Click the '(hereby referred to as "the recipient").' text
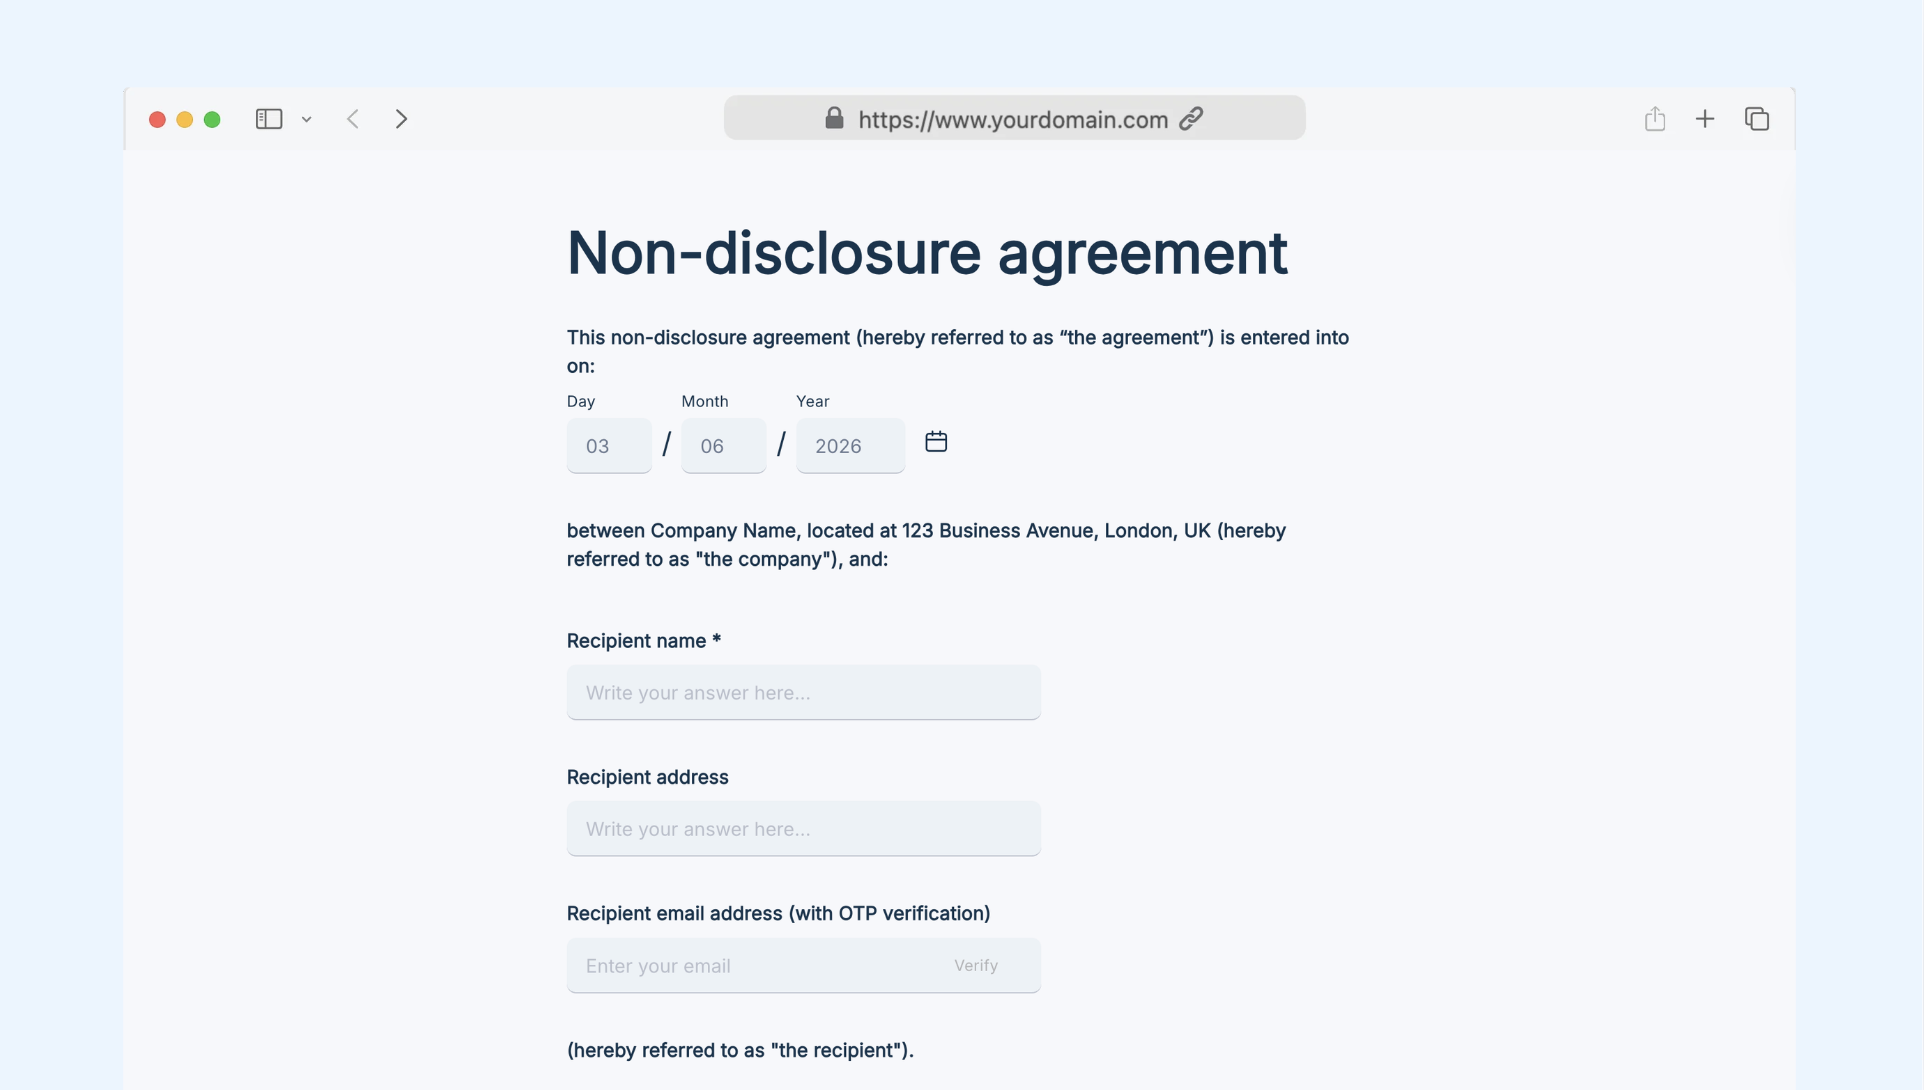The width and height of the screenshot is (1924, 1090). coord(740,1050)
